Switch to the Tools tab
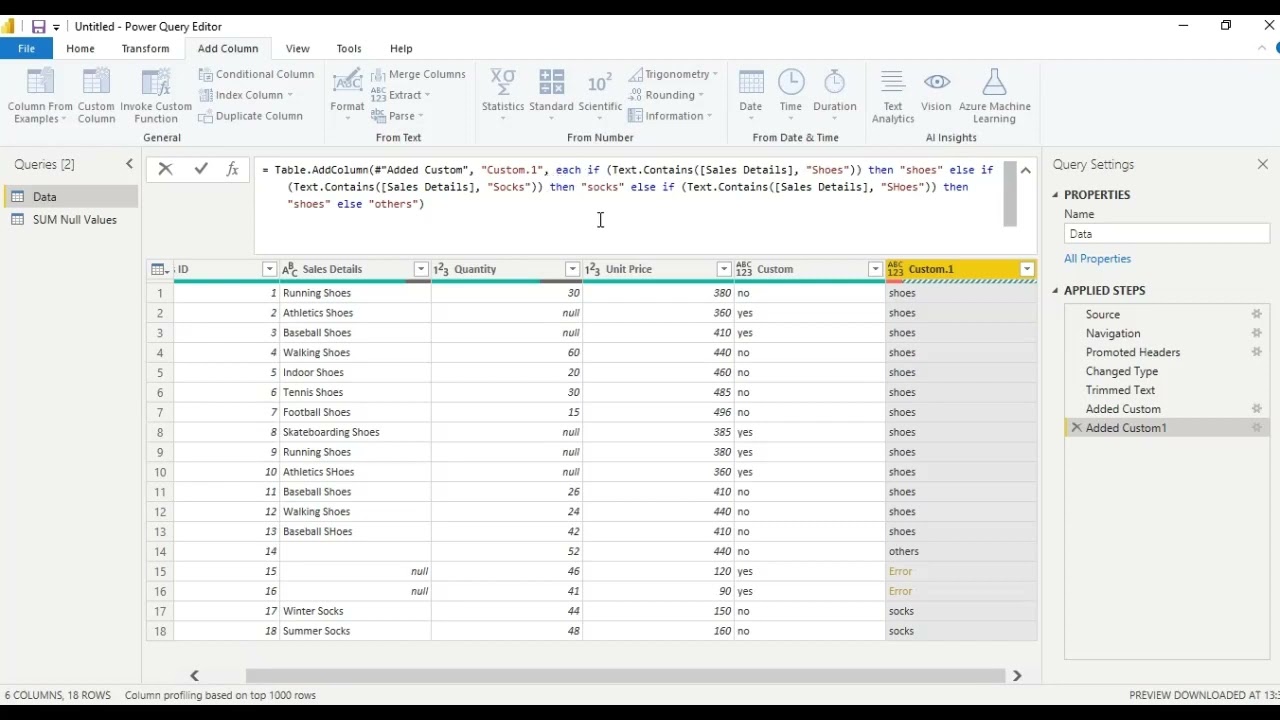 click(349, 48)
